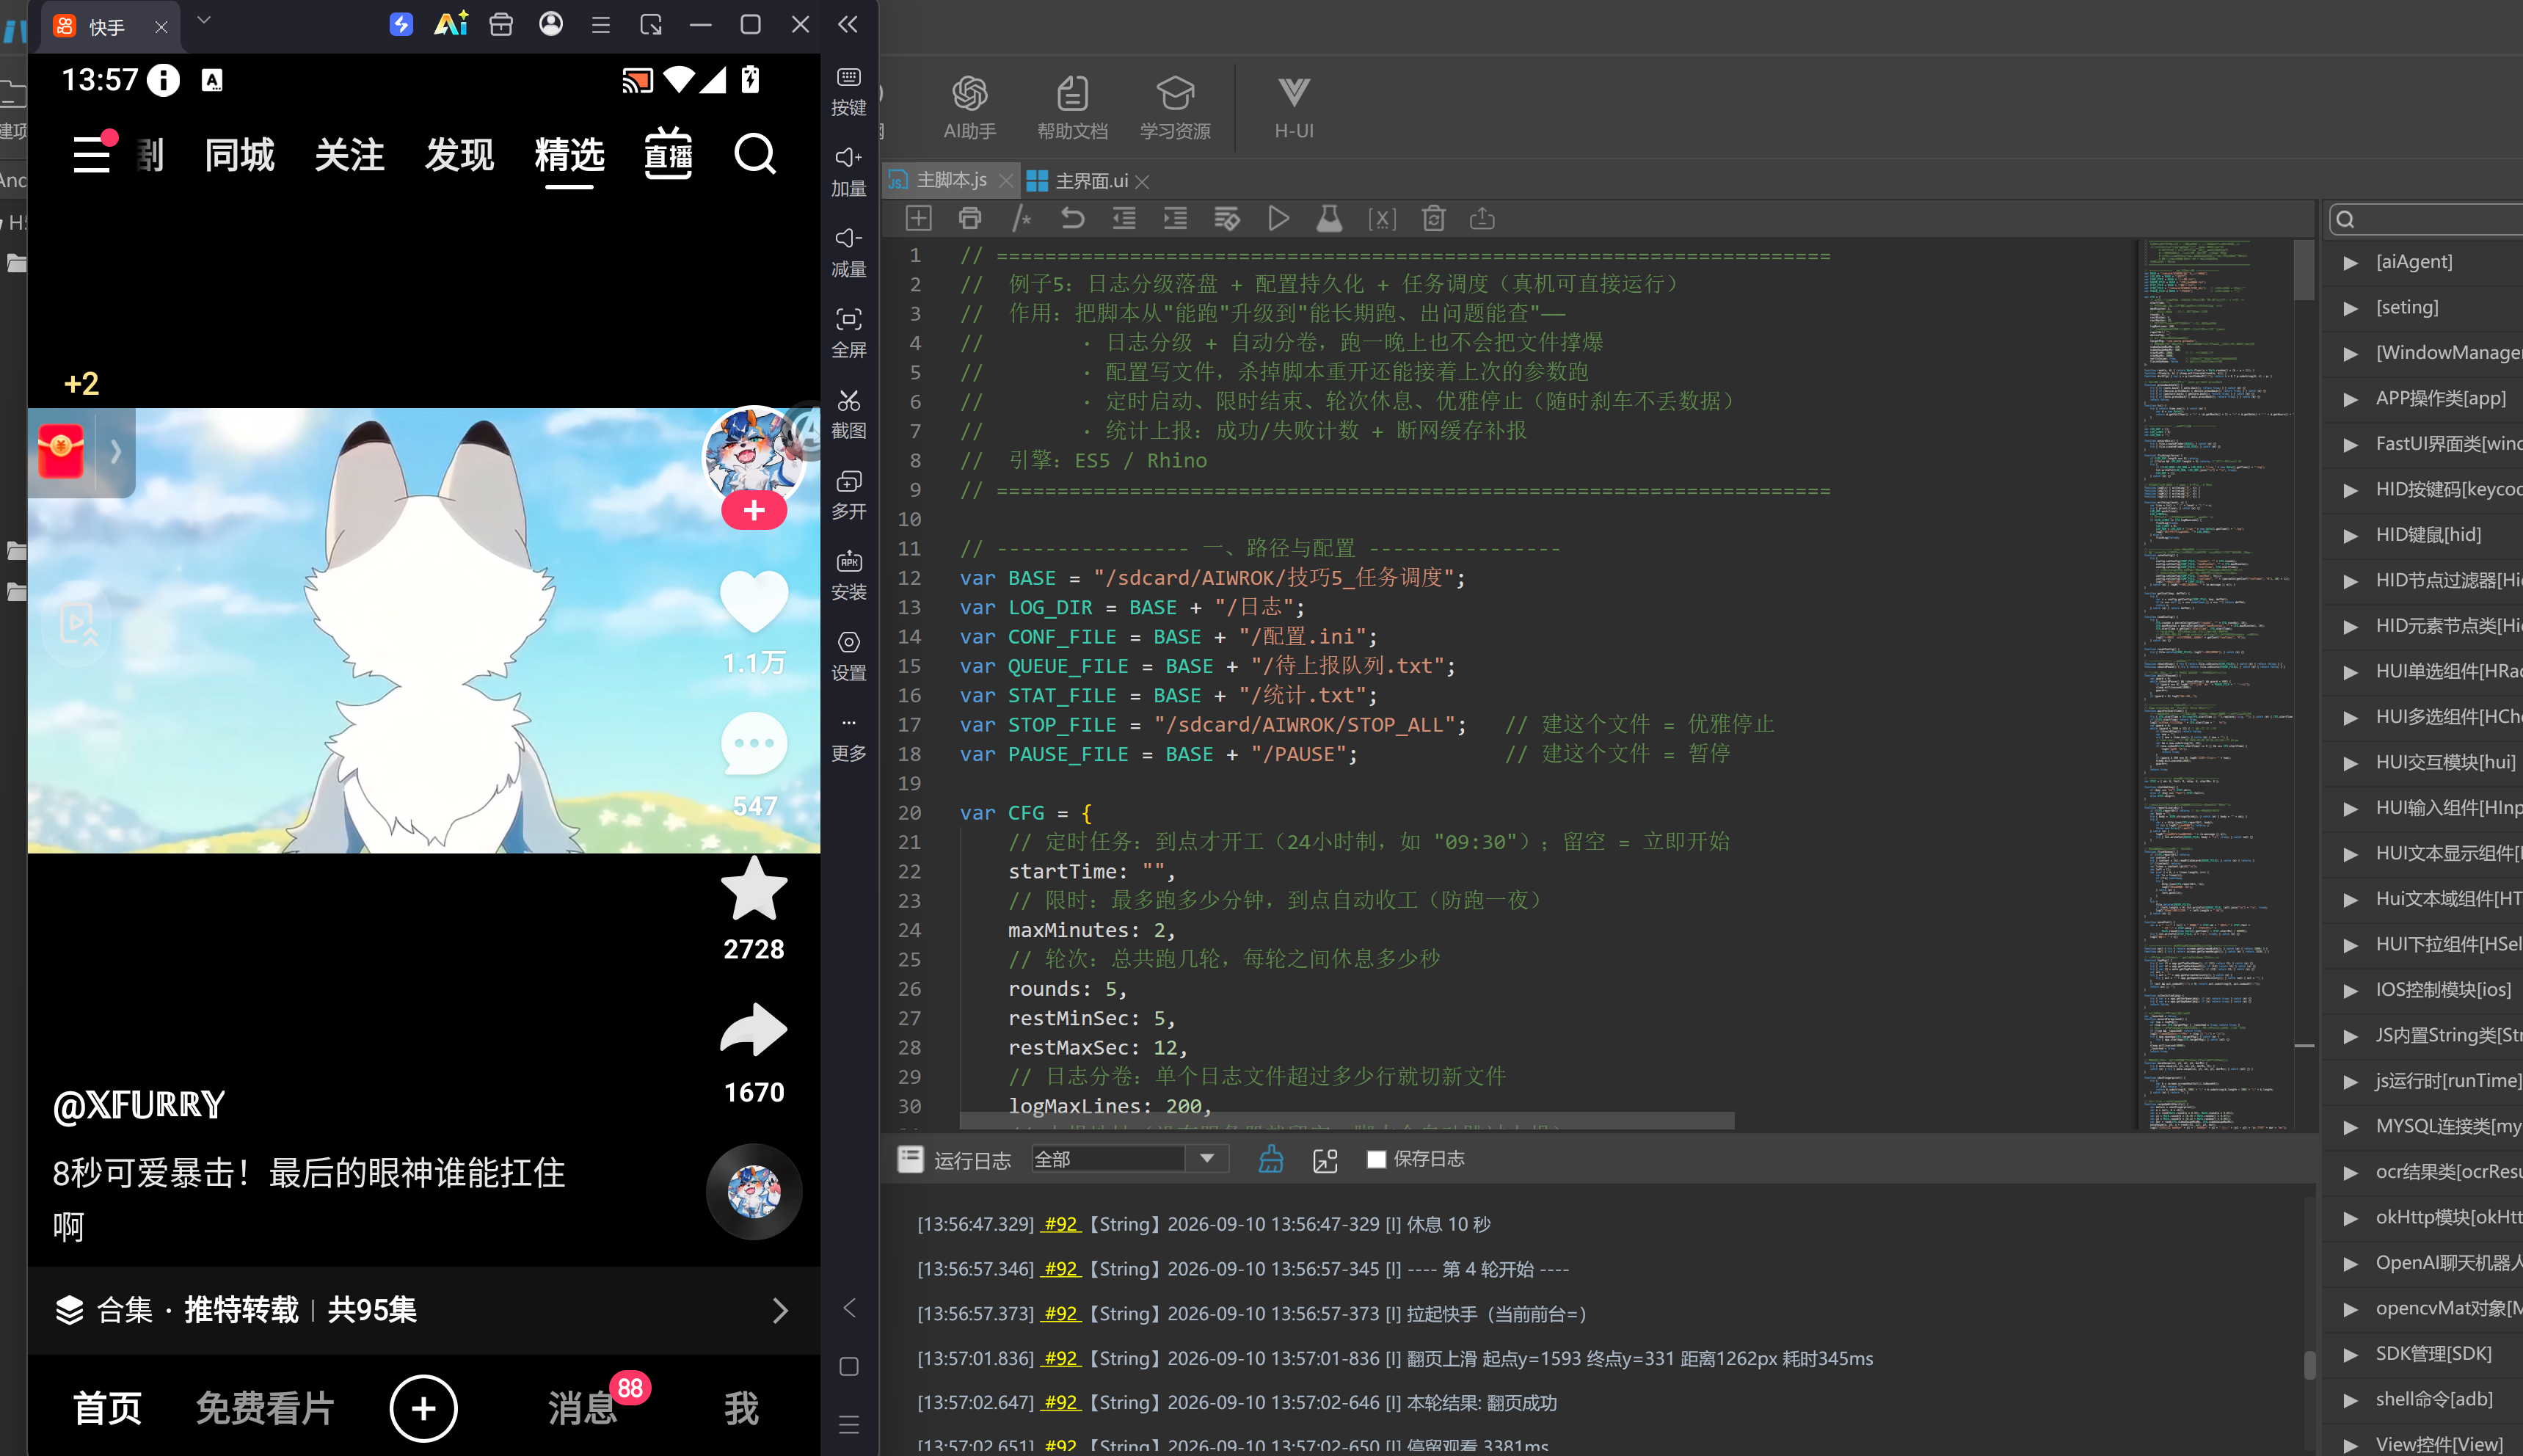Collapse emulator sidebar with double chevron

[x=848, y=24]
